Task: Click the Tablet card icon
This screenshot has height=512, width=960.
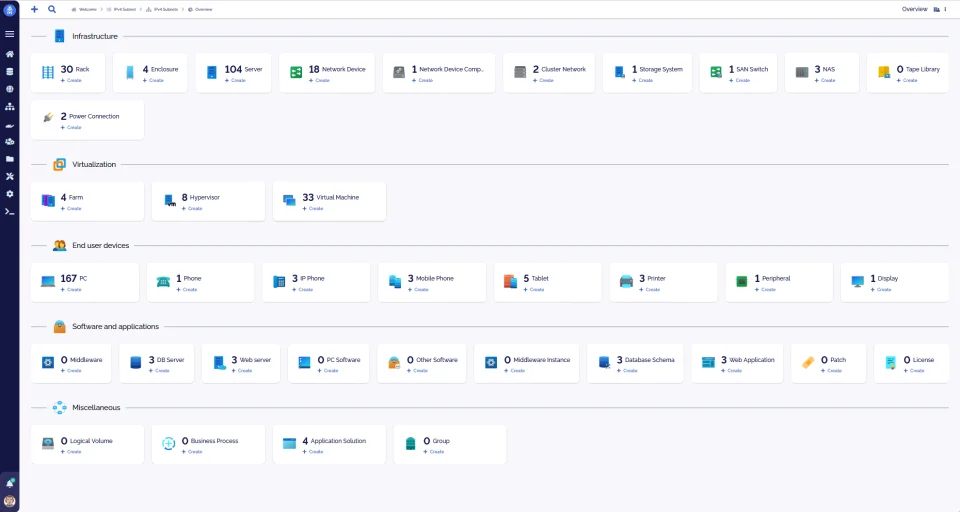Action: pos(511,282)
